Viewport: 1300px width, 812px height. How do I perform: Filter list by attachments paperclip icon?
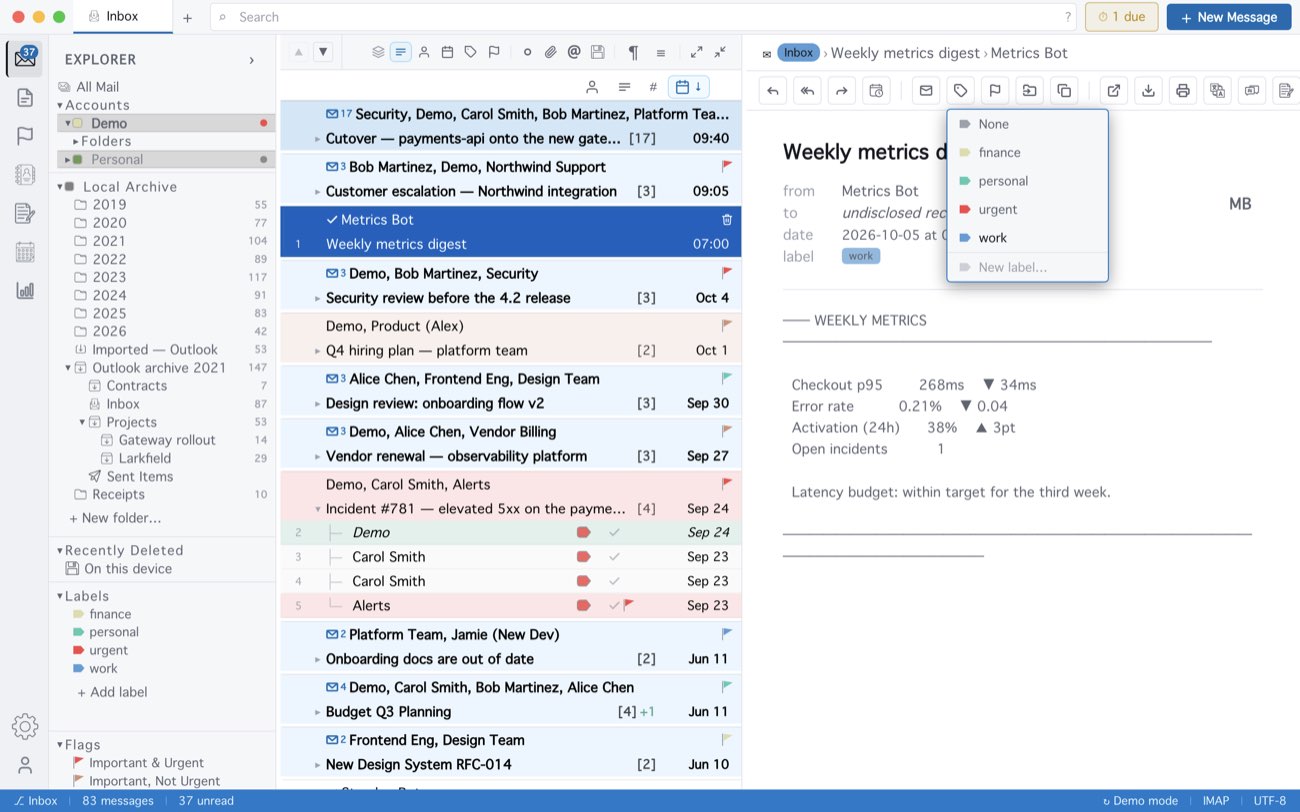[550, 52]
